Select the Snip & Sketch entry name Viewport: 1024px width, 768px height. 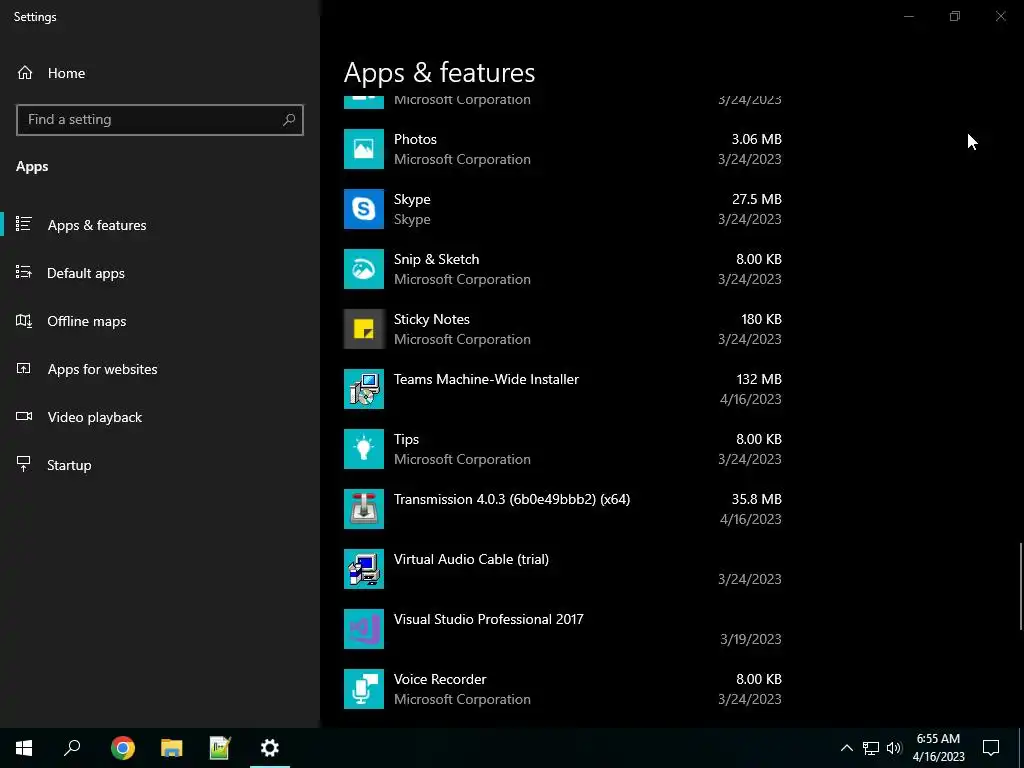click(x=436, y=259)
